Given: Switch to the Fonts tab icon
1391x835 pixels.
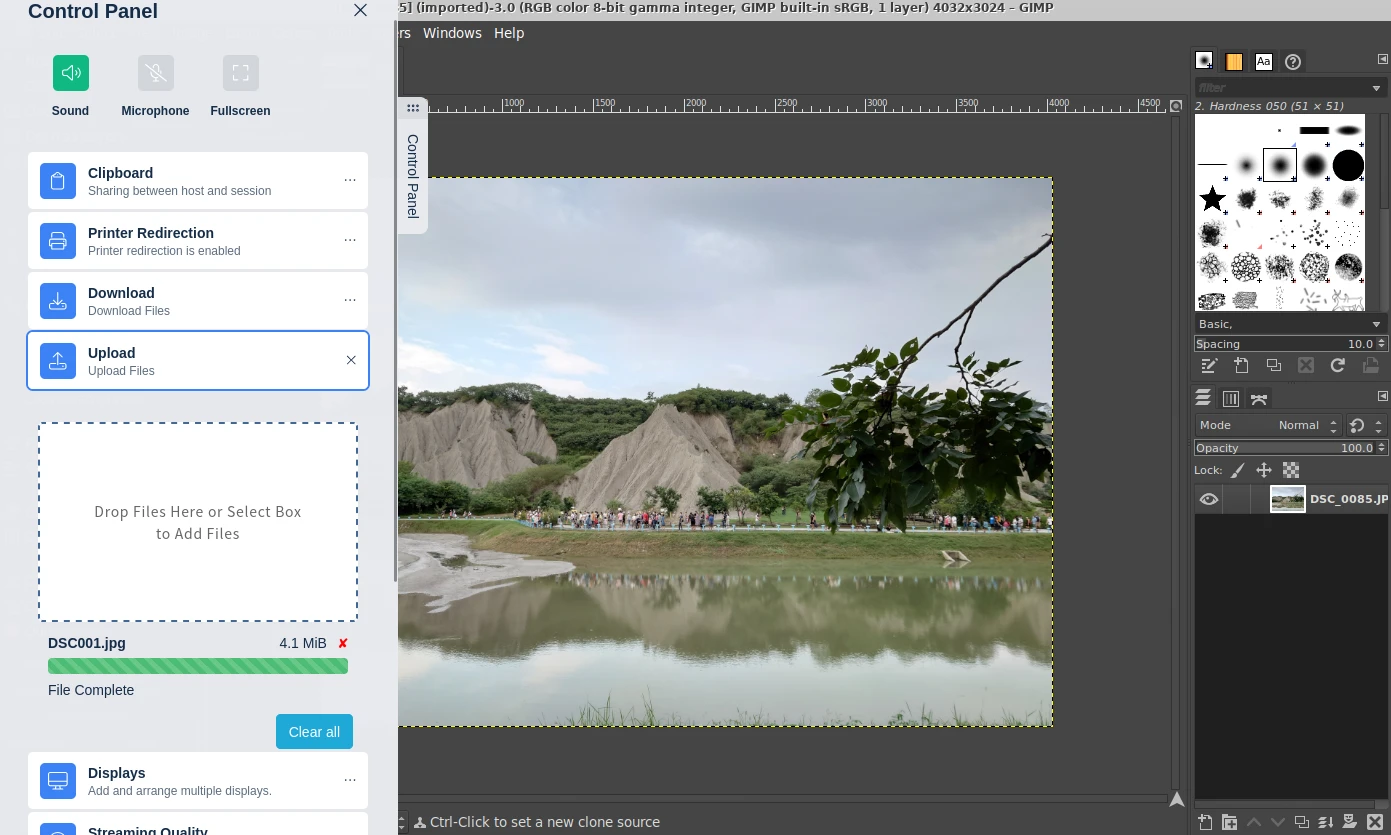Looking at the screenshot, I should pyautogui.click(x=1264, y=62).
